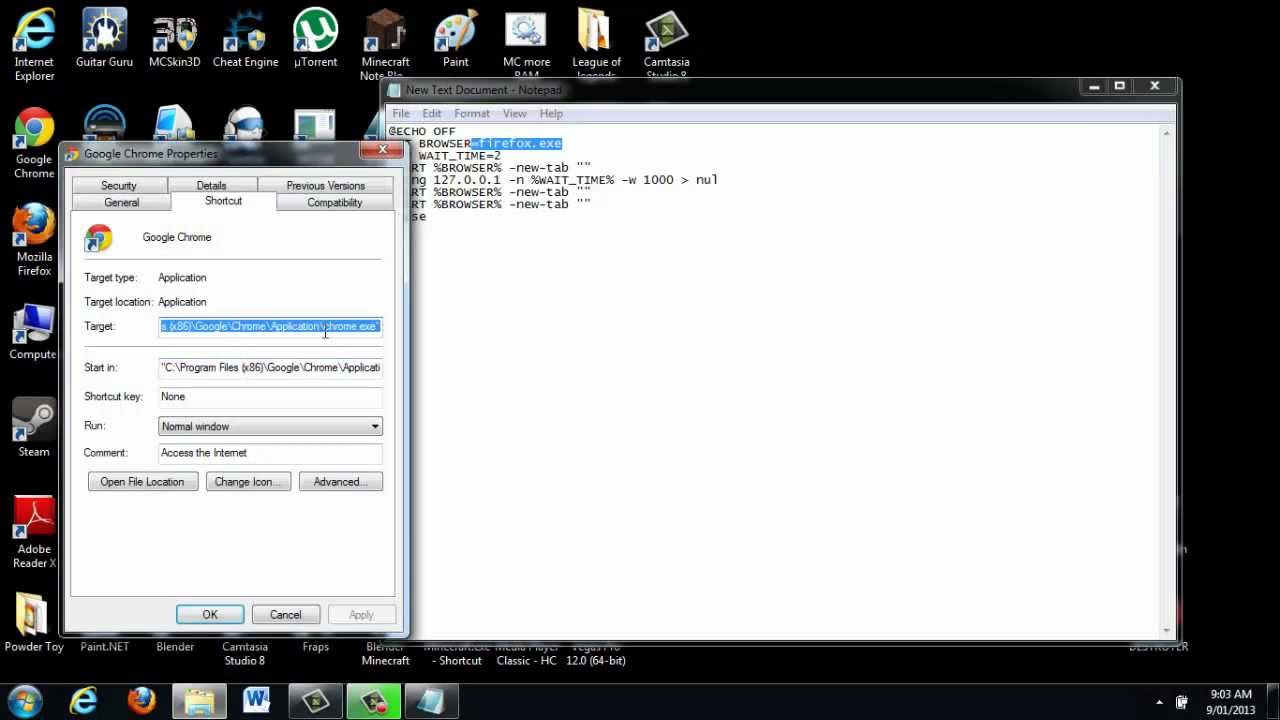Click the Open File Location button
1280x720 pixels.
click(142, 482)
